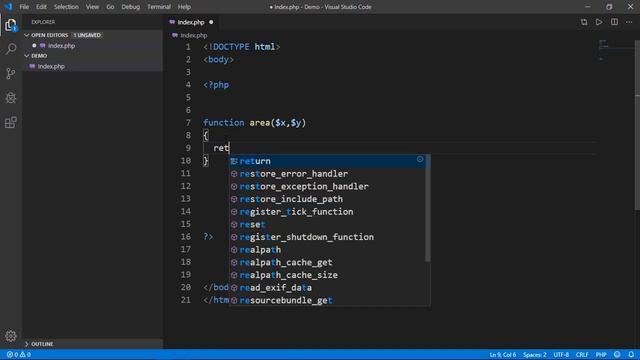Choose restore_error_handler suggestion
This screenshot has width=640, height=360.
[327, 173]
